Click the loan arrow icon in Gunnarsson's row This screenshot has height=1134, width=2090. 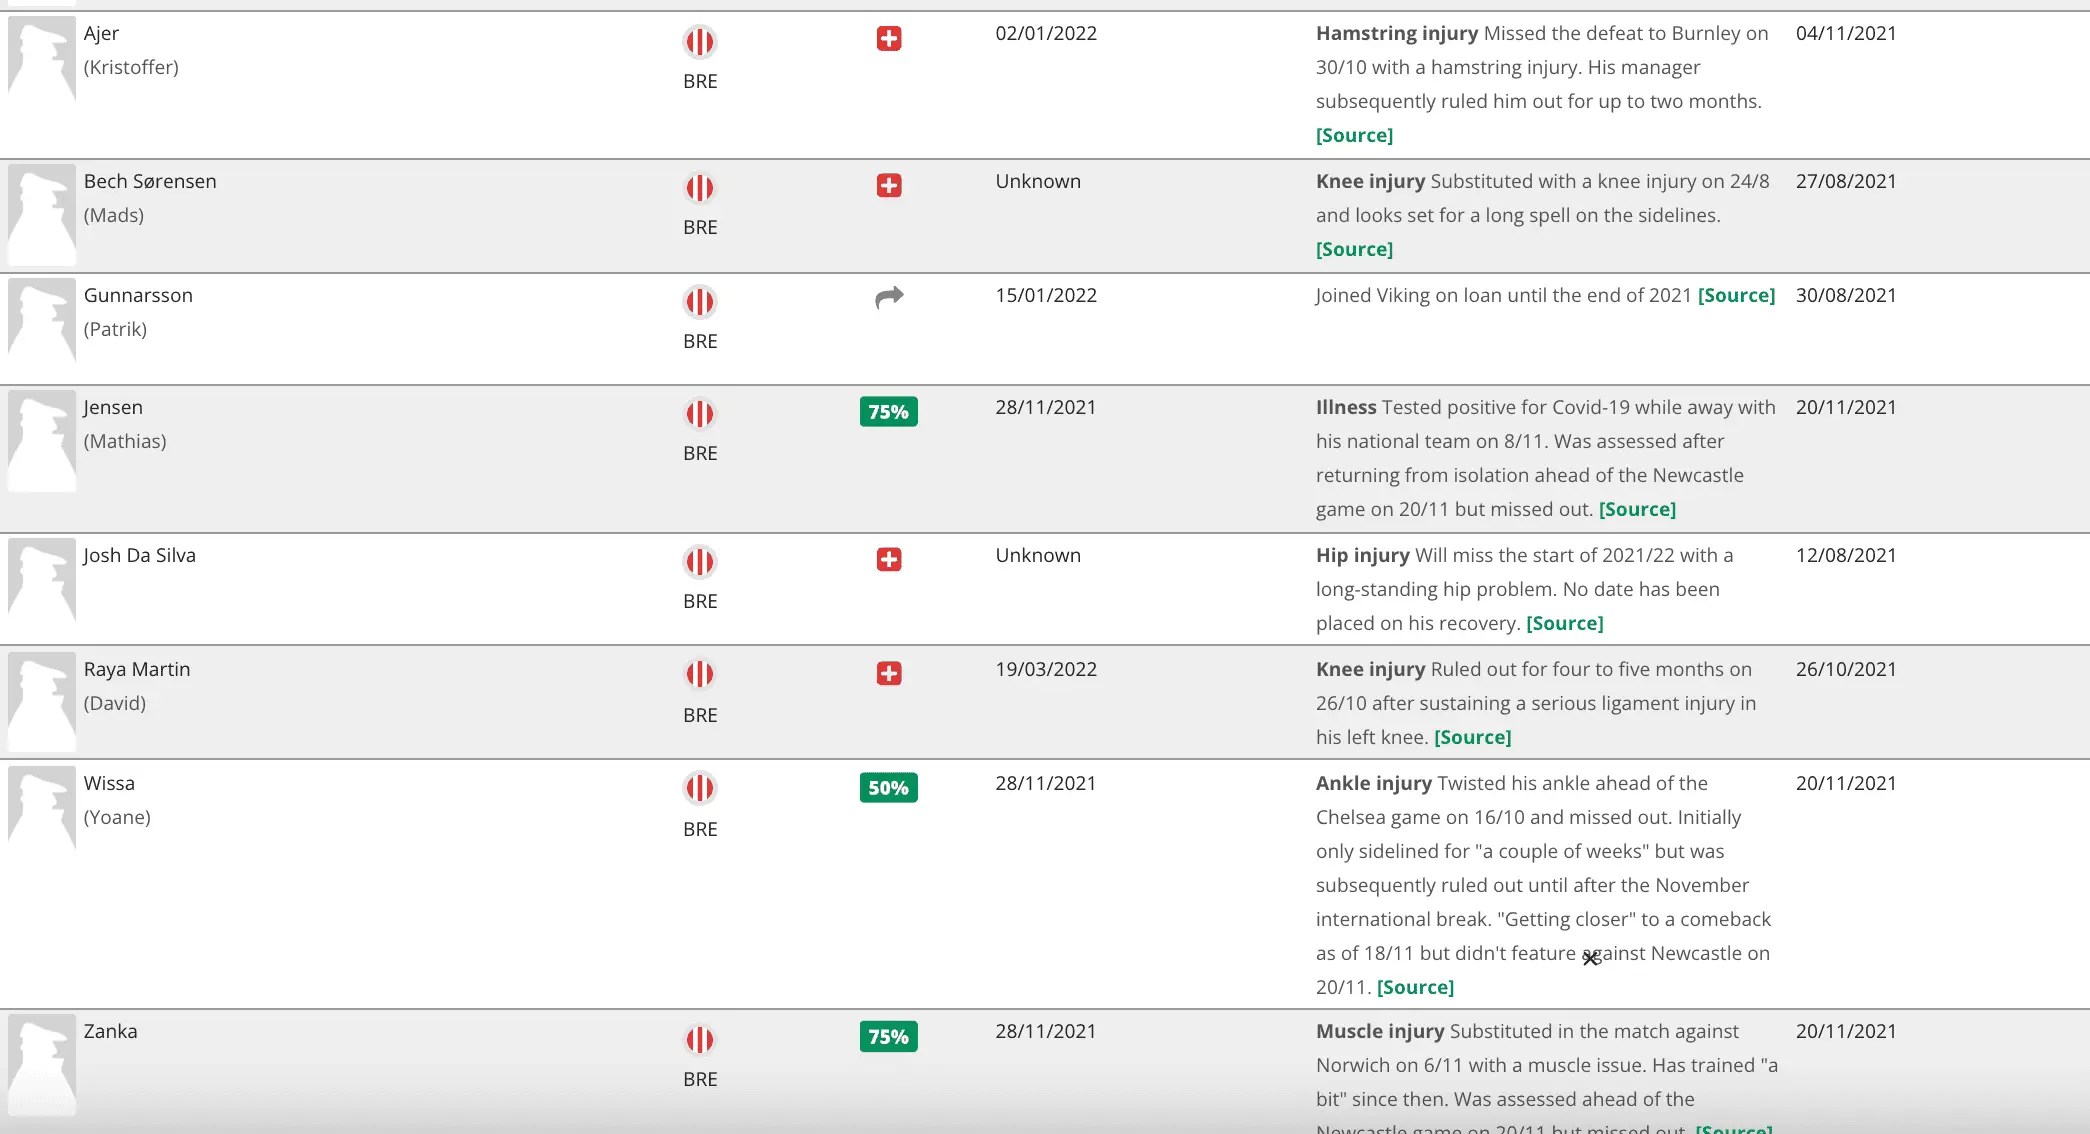coord(889,297)
